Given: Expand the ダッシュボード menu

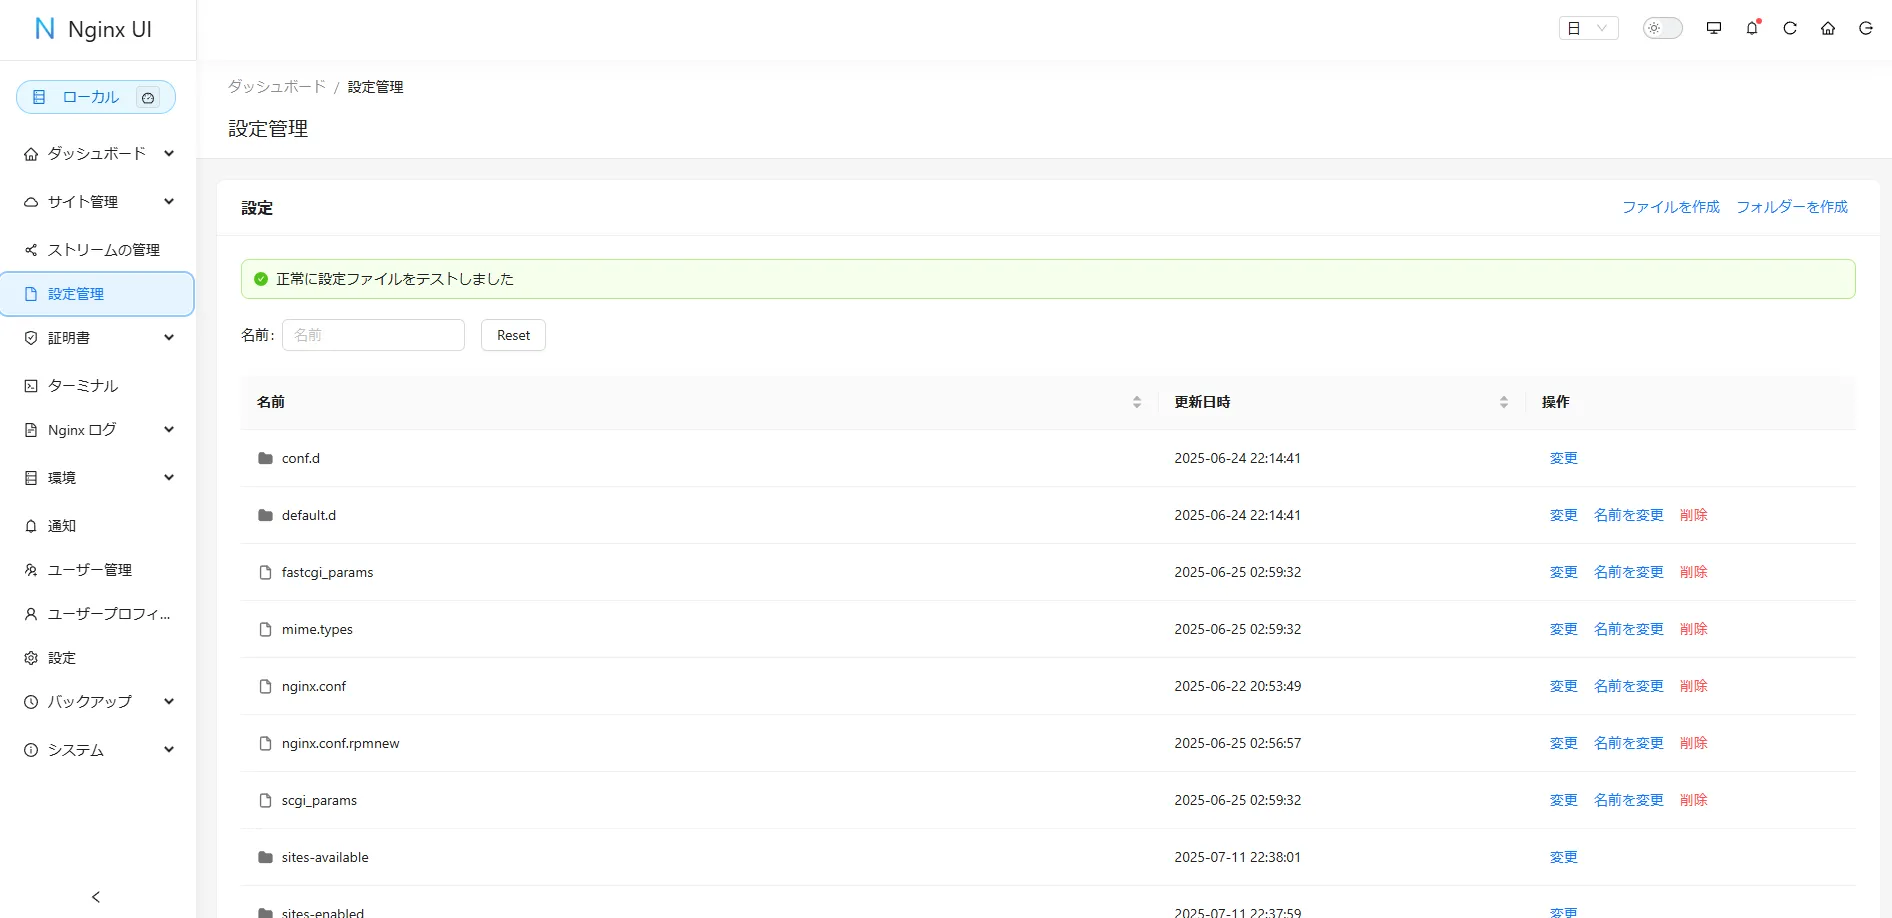Looking at the screenshot, I should tap(98, 153).
